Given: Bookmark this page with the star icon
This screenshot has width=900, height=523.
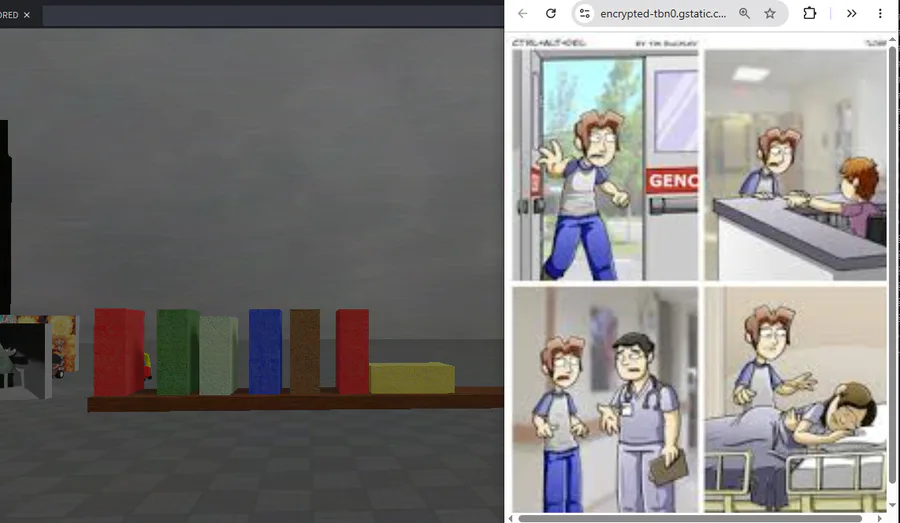Looking at the screenshot, I should click(770, 14).
